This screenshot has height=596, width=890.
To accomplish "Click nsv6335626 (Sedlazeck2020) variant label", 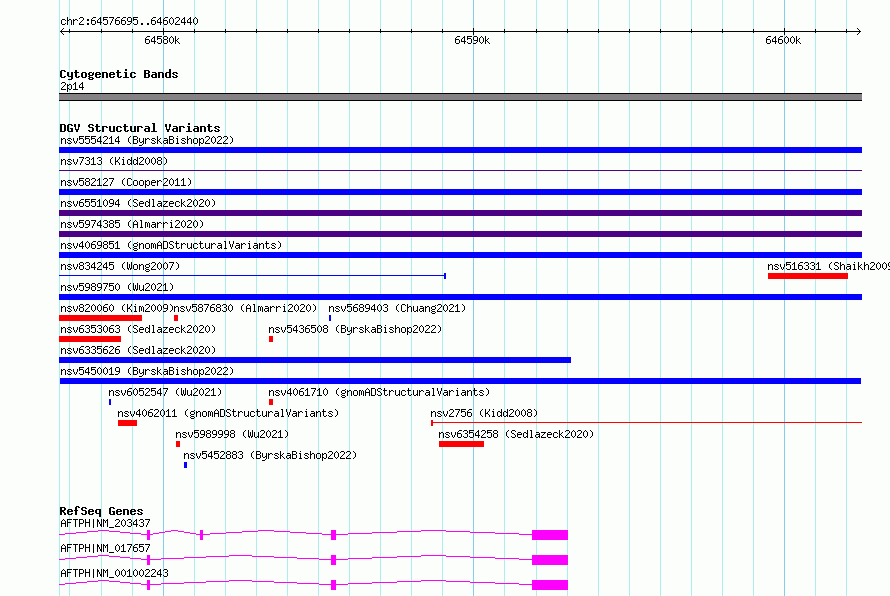I will point(138,350).
